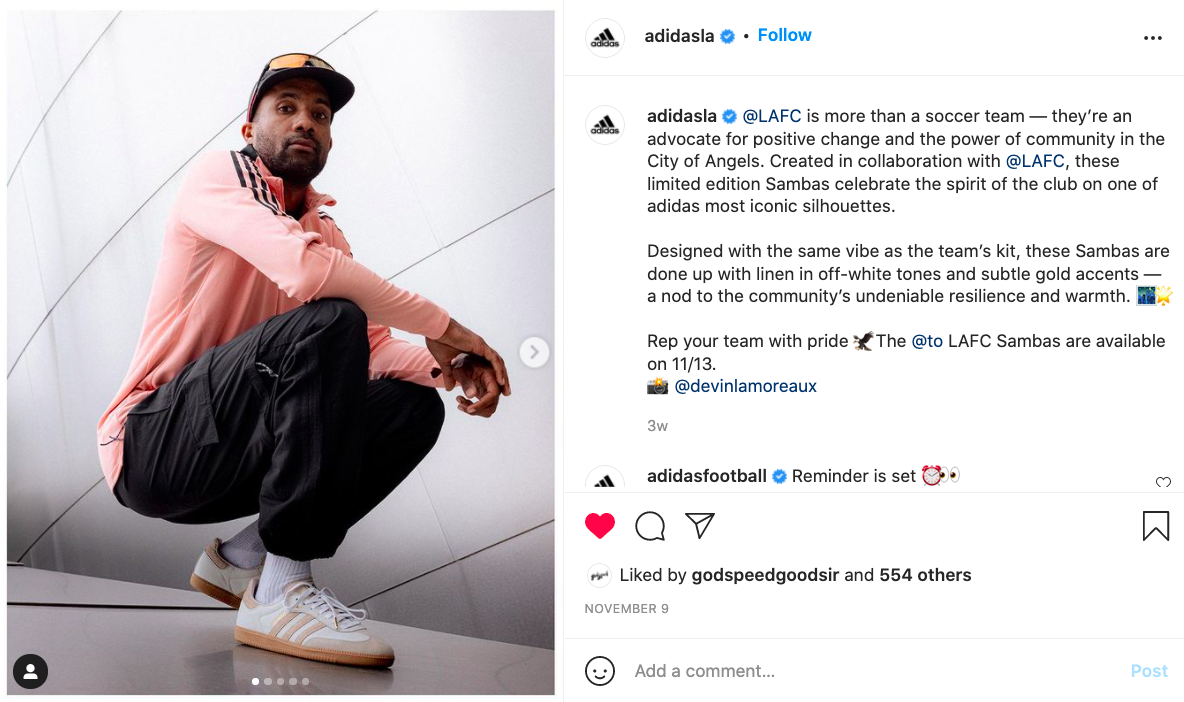Open godspeedgoodsir small avatar near likes
The height and width of the screenshot is (702, 1184).
tap(599, 576)
